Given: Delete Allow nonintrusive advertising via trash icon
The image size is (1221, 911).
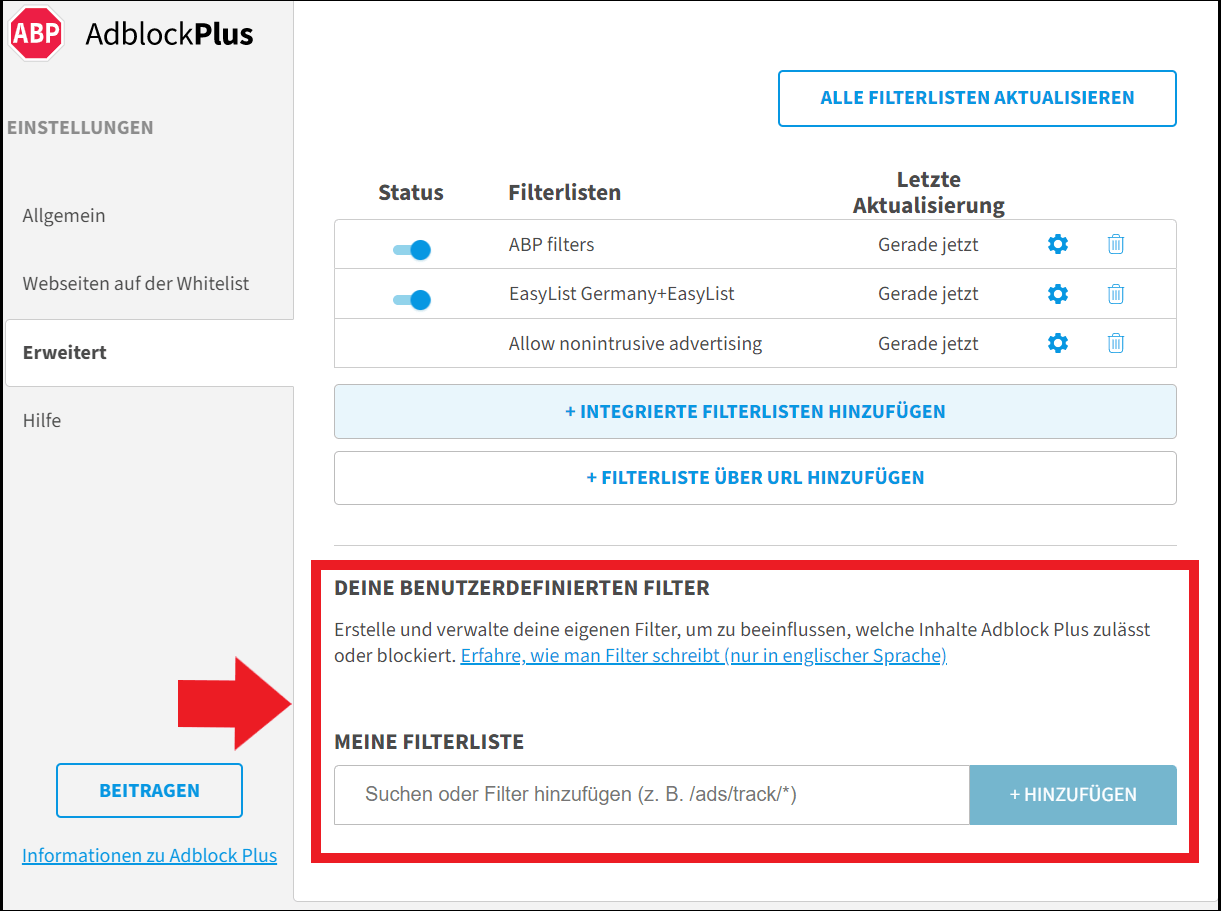Looking at the screenshot, I should pyautogui.click(x=1116, y=343).
